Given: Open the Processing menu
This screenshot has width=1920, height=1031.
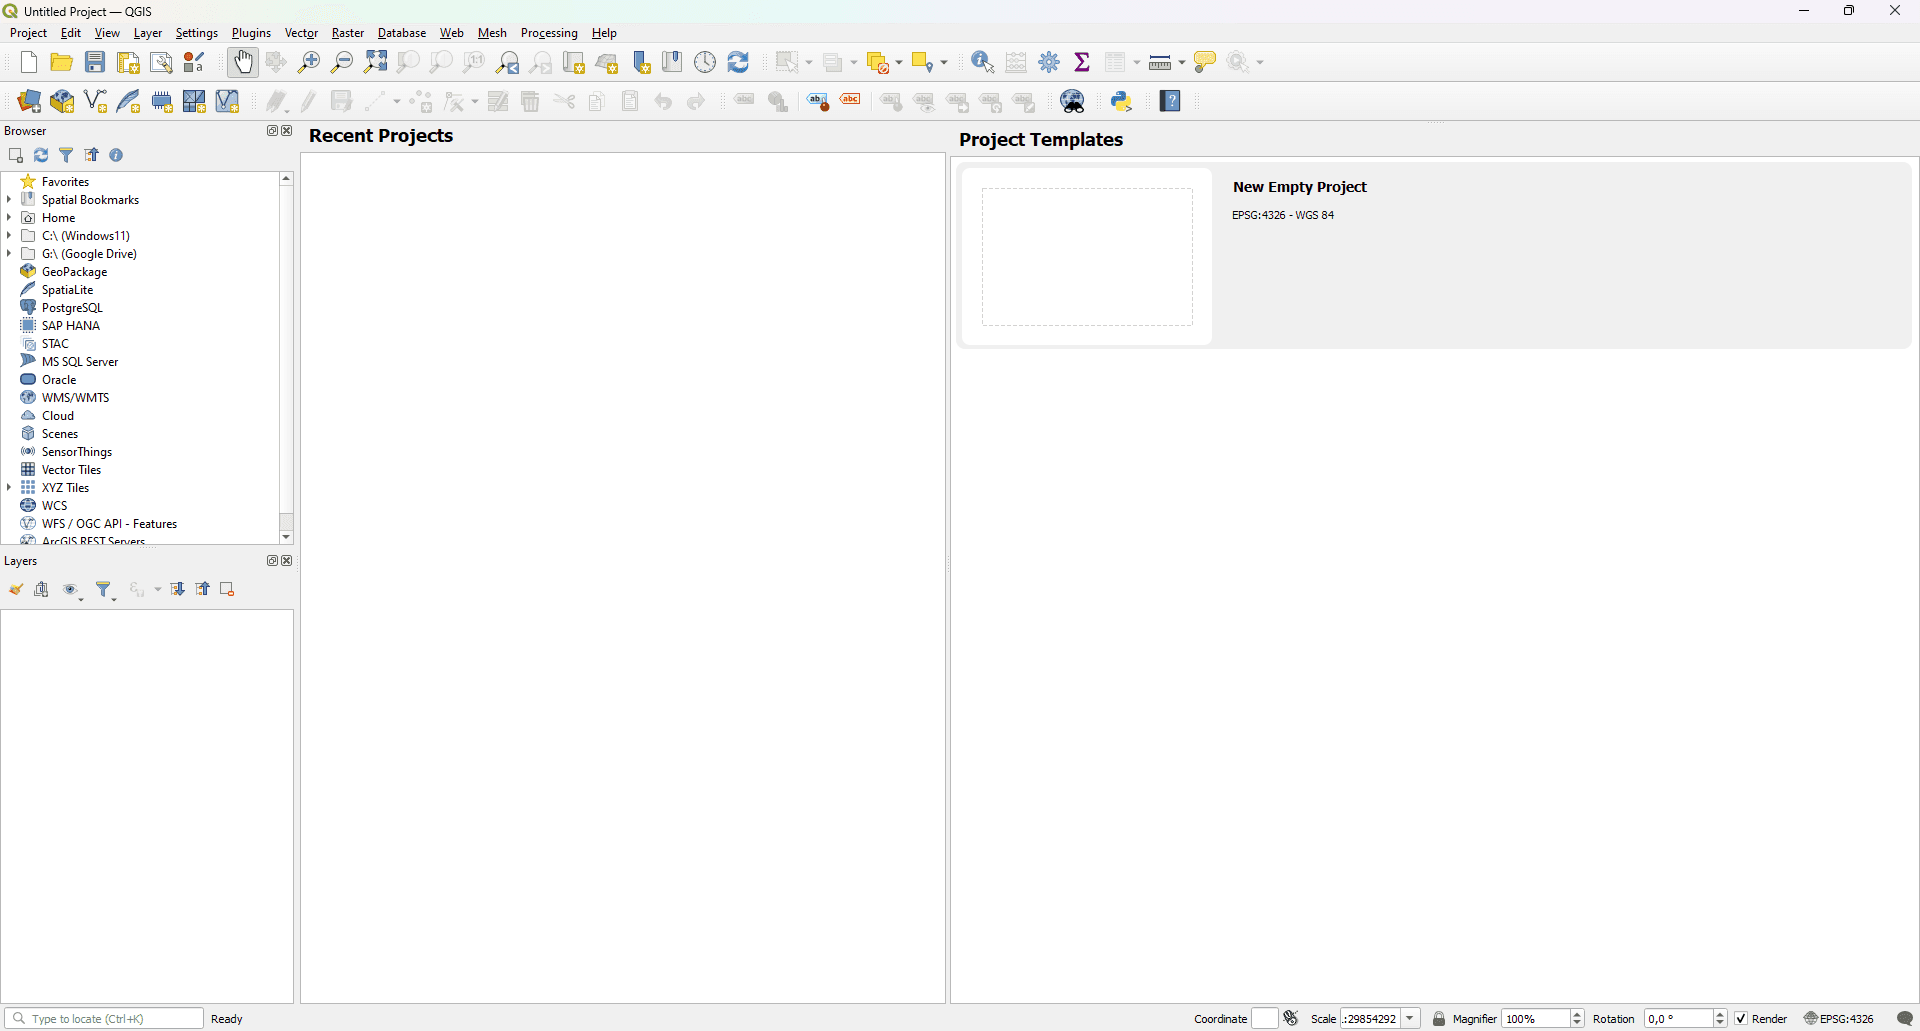Looking at the screenshot, I should pyautogui.click(x=549, y=33).
